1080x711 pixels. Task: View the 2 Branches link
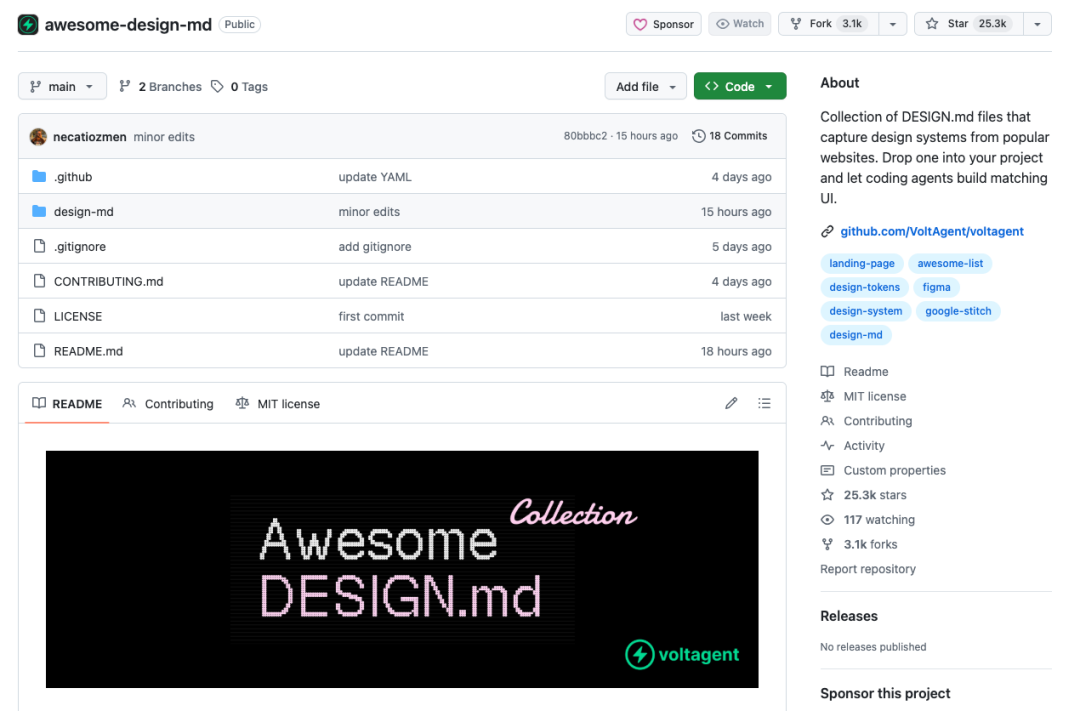160,86
